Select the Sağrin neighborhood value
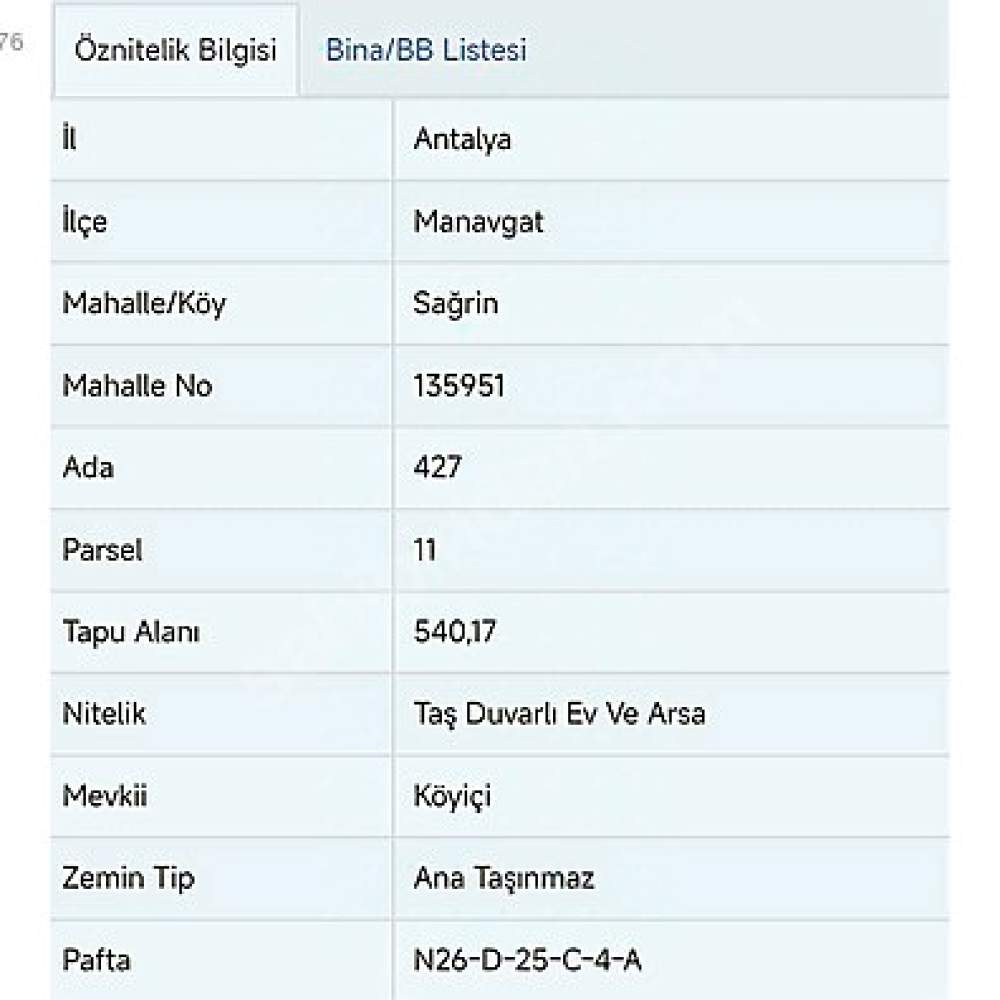This screenshot has height=1000, width=1000. pos(455,304)
